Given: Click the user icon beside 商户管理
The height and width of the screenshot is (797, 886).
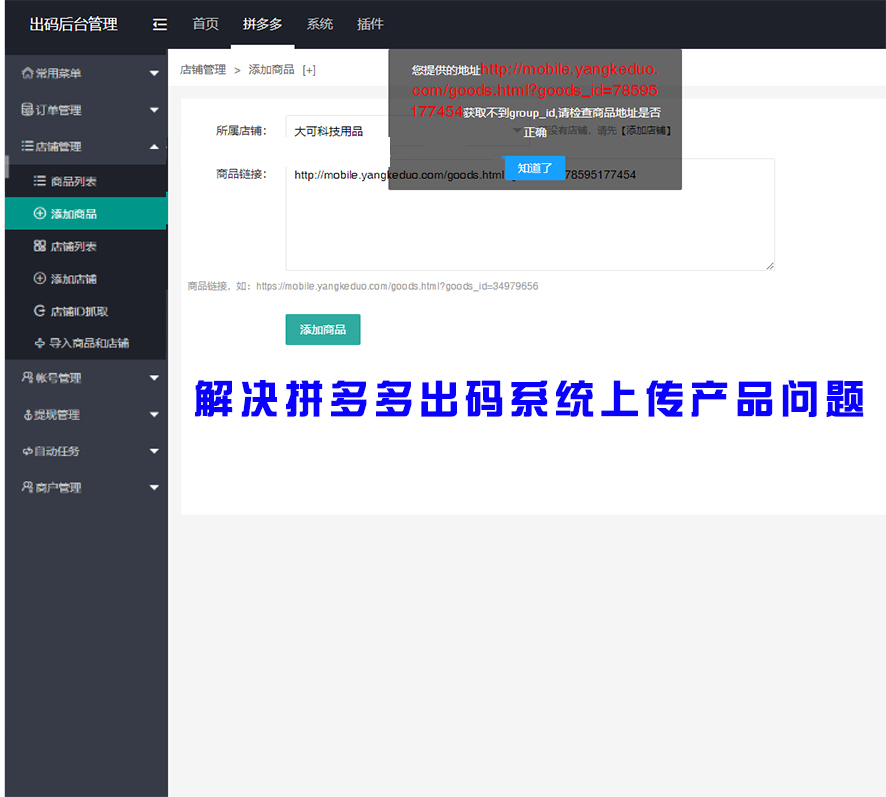Looking at the screenshot, I should tap(27, 487).
